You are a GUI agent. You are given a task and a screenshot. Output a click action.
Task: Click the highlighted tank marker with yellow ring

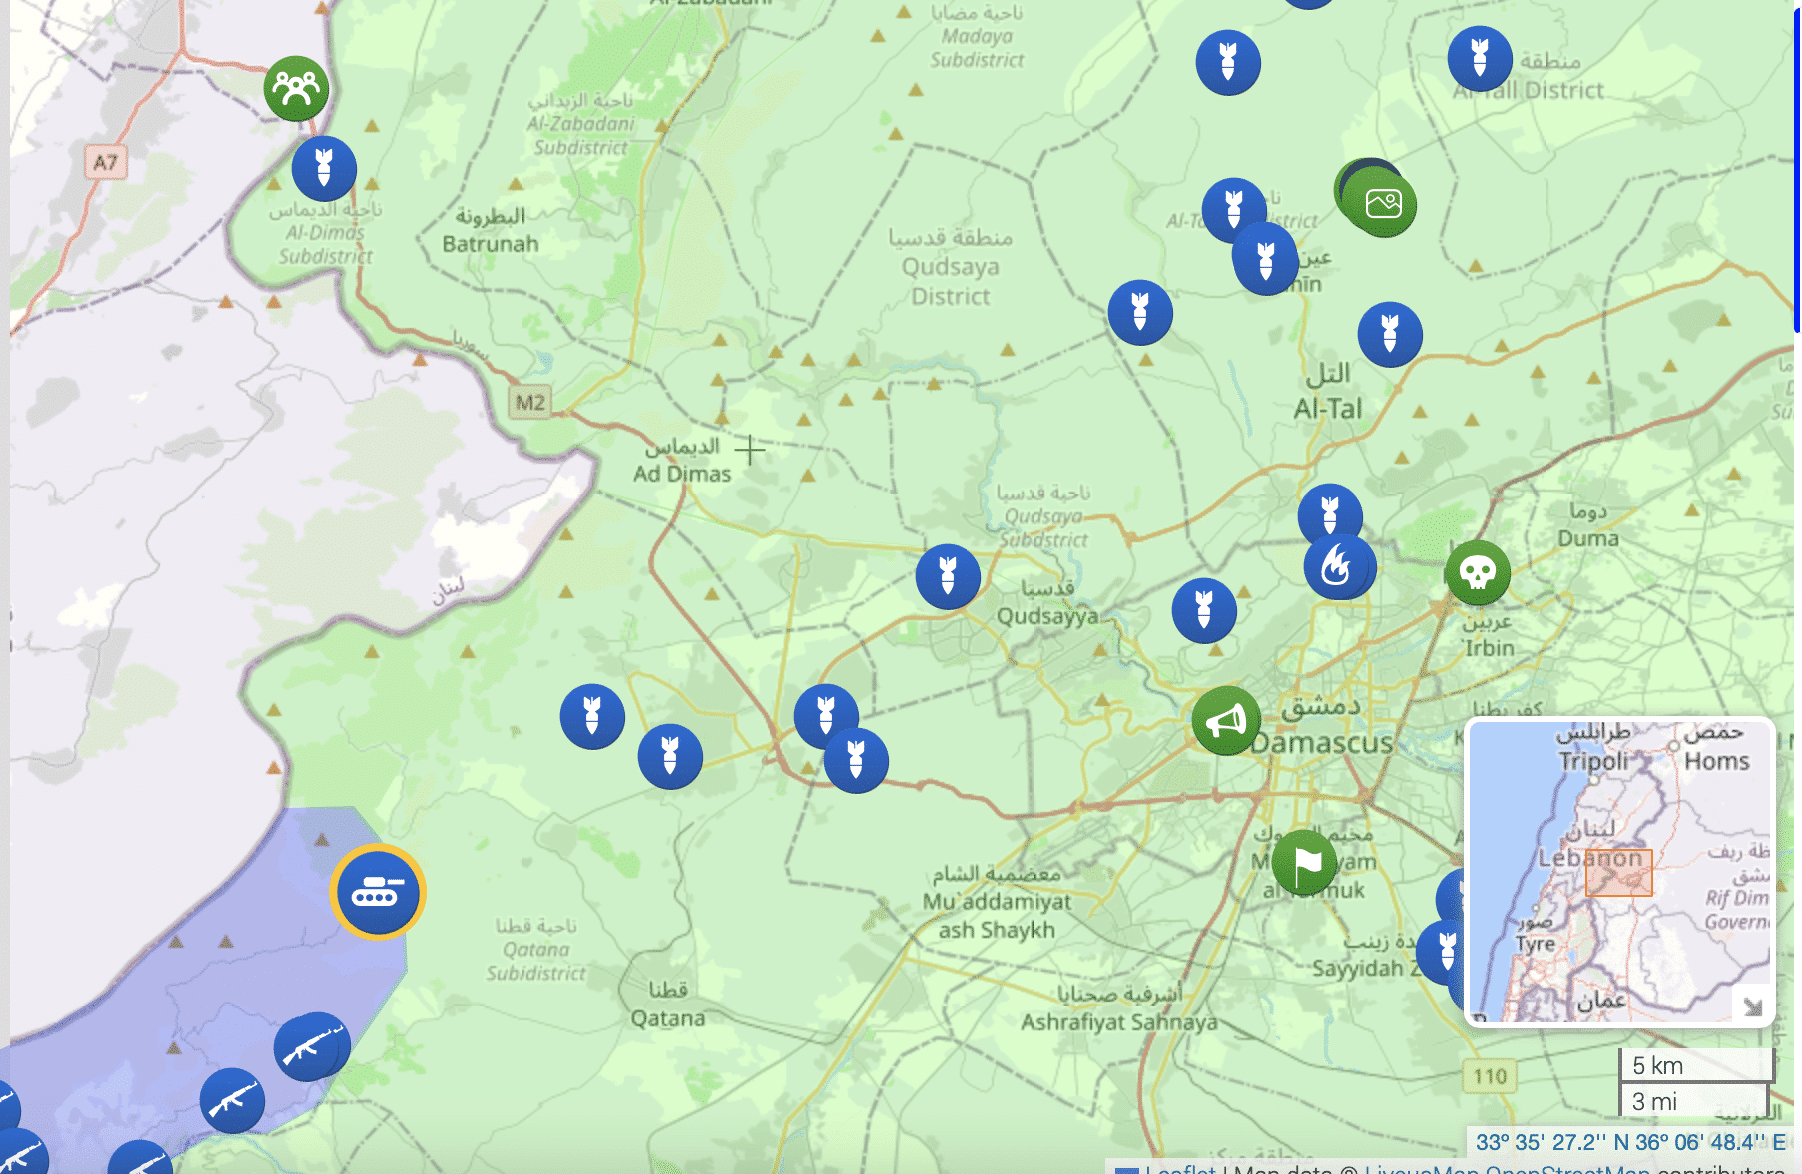[x=378, y=892]
